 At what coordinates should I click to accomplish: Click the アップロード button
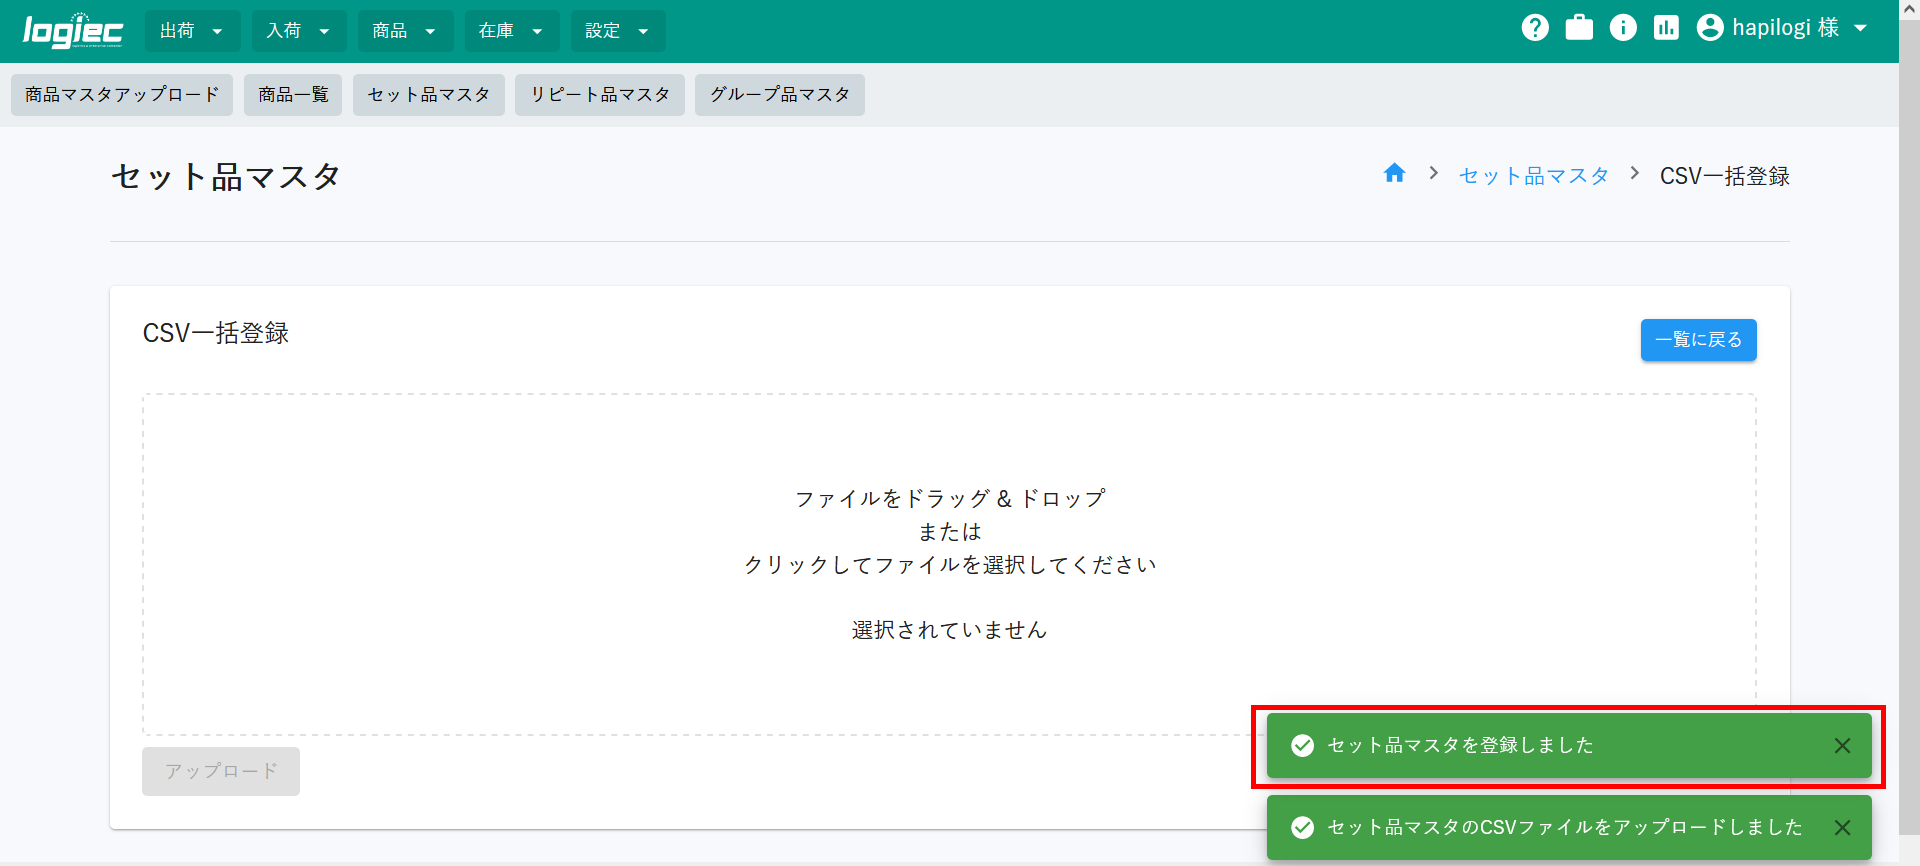[221, 772]
